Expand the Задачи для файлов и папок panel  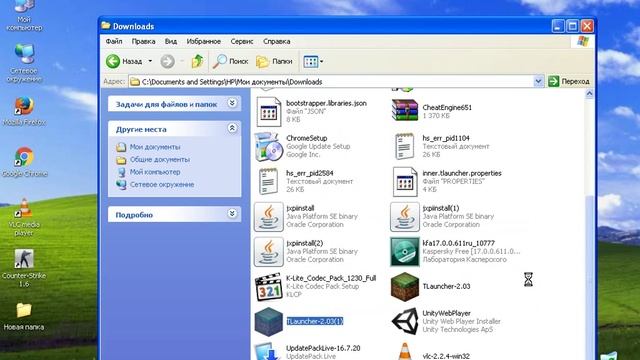point(232,103)
